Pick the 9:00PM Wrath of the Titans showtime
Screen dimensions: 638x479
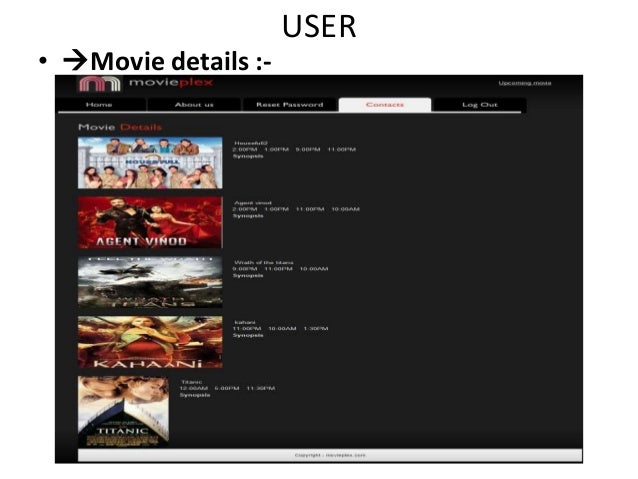coord(245,269)
